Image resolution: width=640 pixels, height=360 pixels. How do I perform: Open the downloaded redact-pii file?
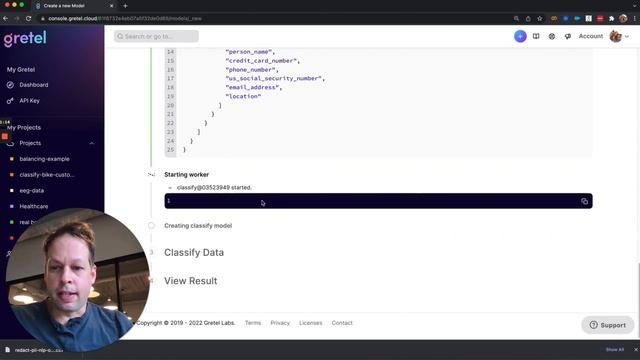35,350
